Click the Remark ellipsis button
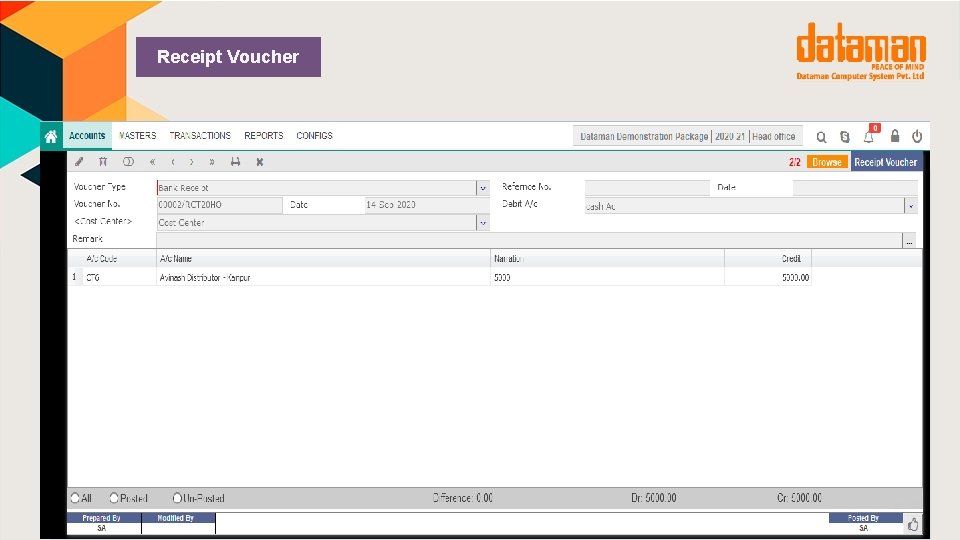The image size is (960, 540). pos(909,241)
